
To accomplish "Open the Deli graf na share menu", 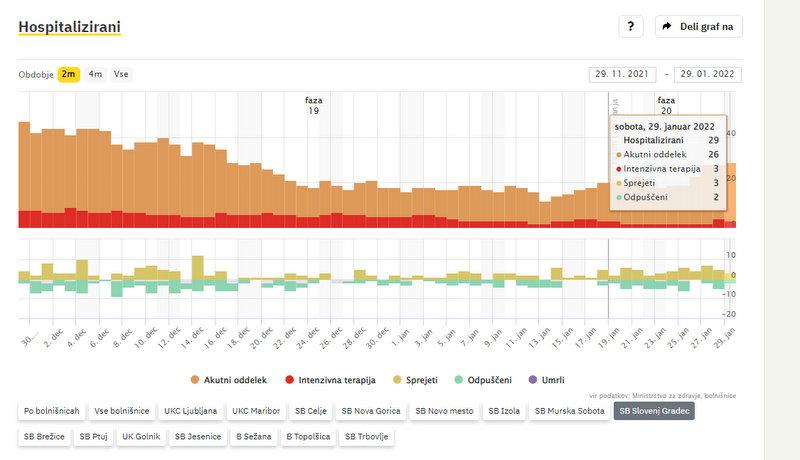I will 698,27.
